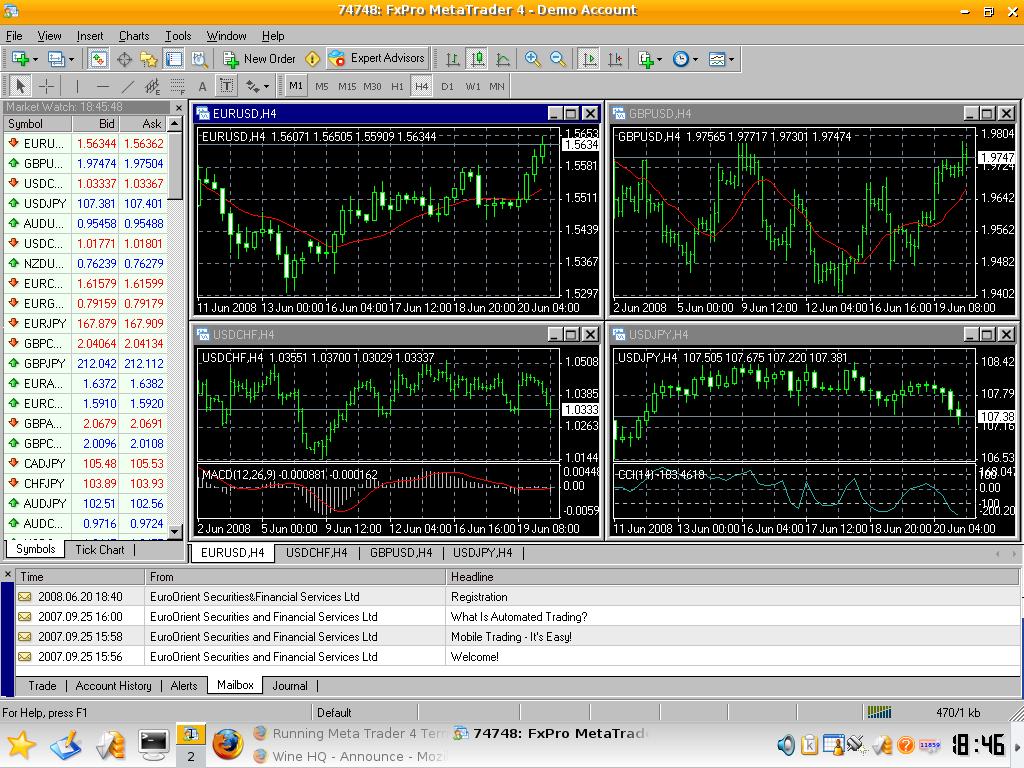1024x768 pixels.
Task: Select the draw horizontal line tool
Action: click(102, 86)
